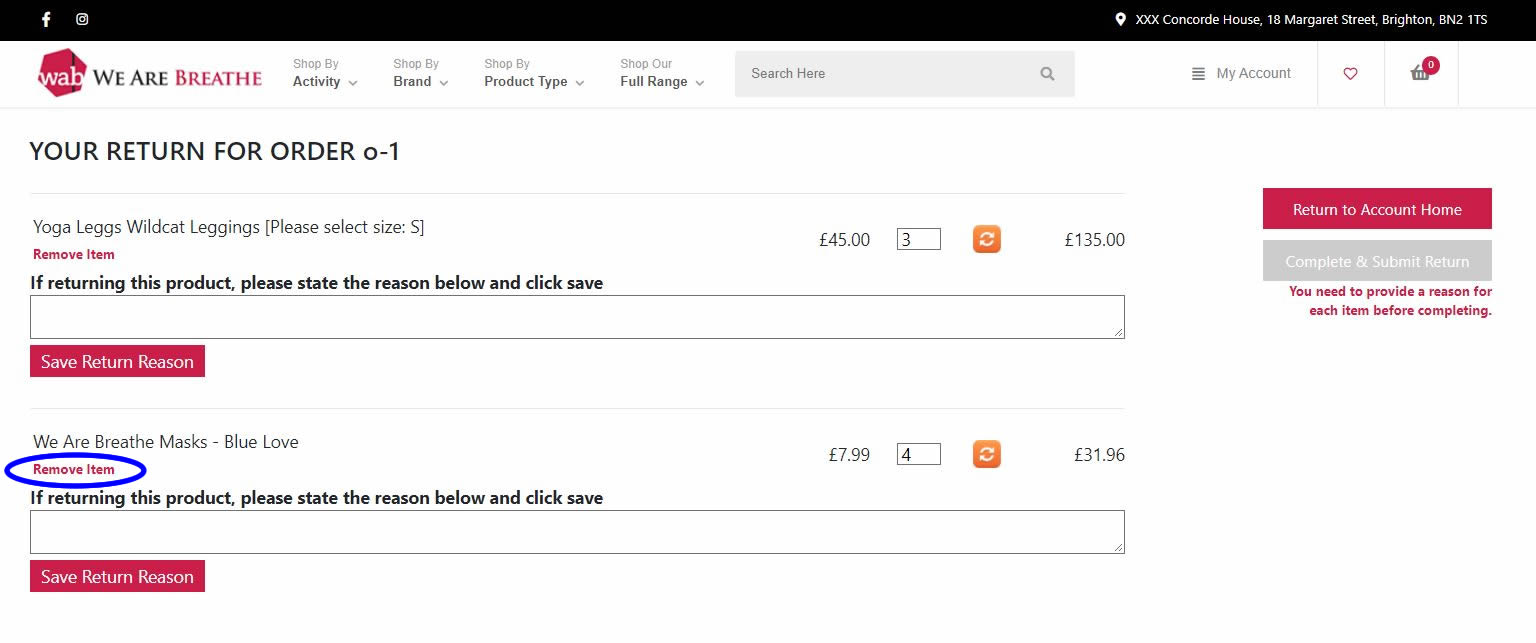Screen dimensions: 1536x643
Task: Refresh quantity for Blue Love Masks
Action: (x=987, y=454)
